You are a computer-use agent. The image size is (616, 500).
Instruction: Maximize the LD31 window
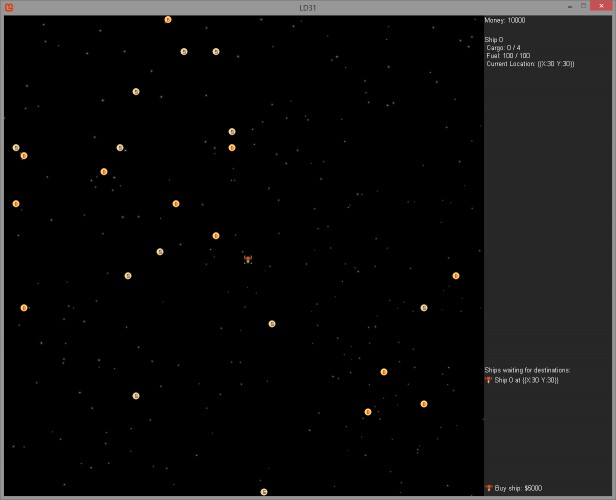(x=583, y=6)
